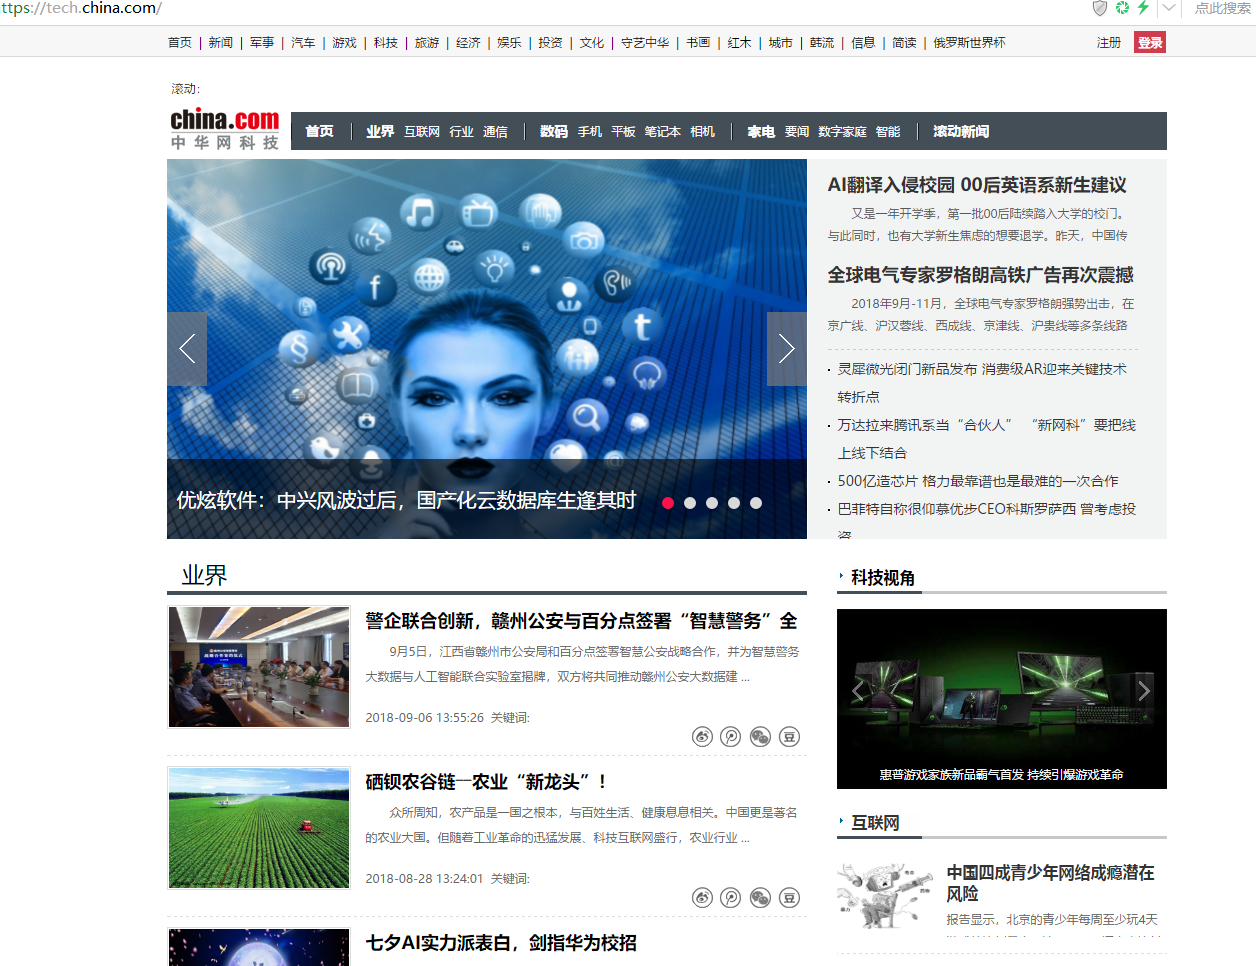Viewport: 1256px width, 966px height.
Task: Expand the address bar dropdown arrow
Action: [1168, 8]
